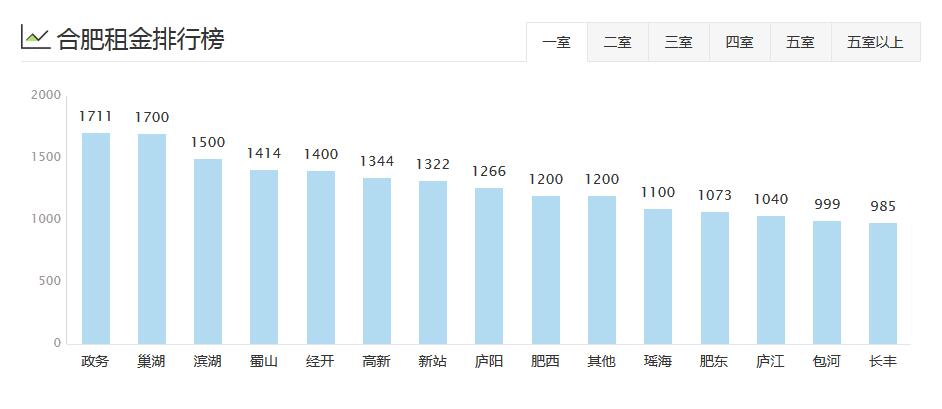Click the bar for 庐阳
The height and width of the screenshot is (409, 942).
489,266
